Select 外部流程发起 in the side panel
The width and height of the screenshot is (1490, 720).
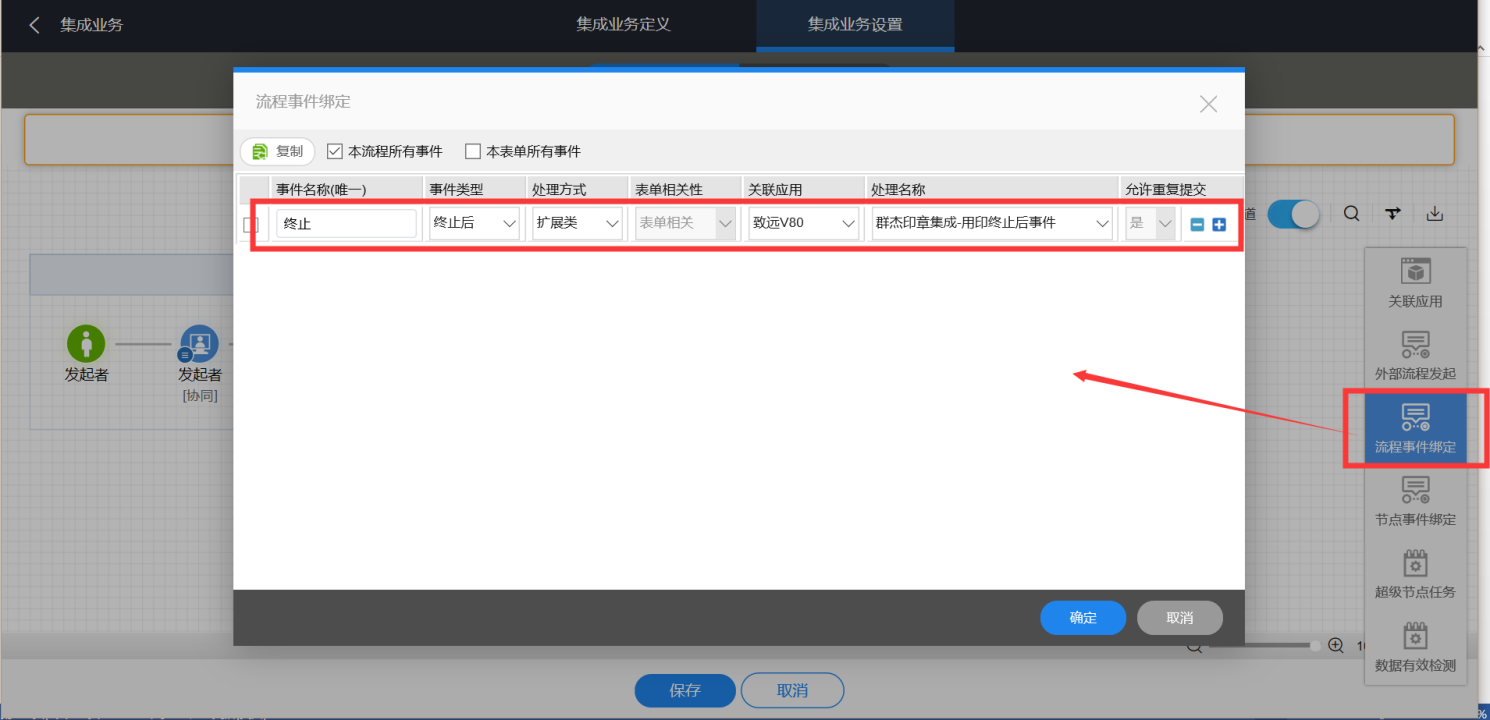1415,356
